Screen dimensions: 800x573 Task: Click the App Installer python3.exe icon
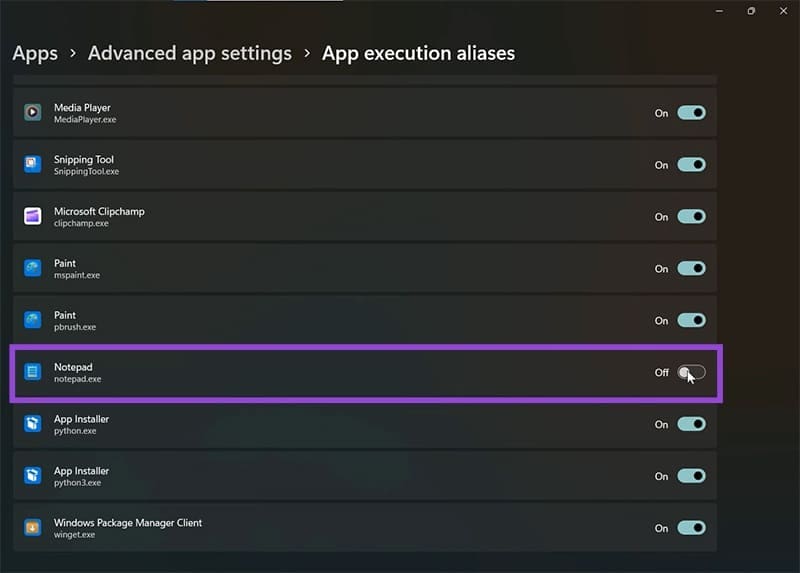pyautogui.click(x=33, y=476)
